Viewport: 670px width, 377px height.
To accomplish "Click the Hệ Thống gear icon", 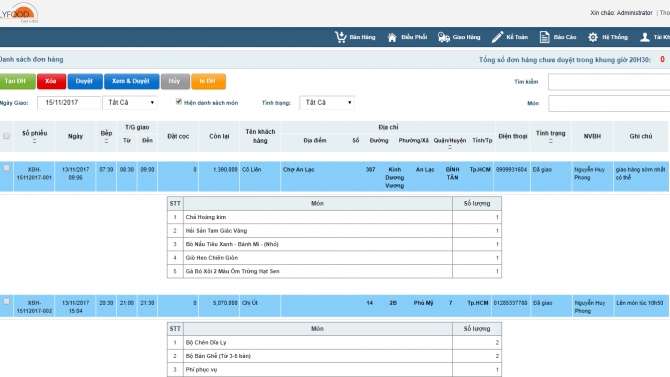I will tap(593, 37).
